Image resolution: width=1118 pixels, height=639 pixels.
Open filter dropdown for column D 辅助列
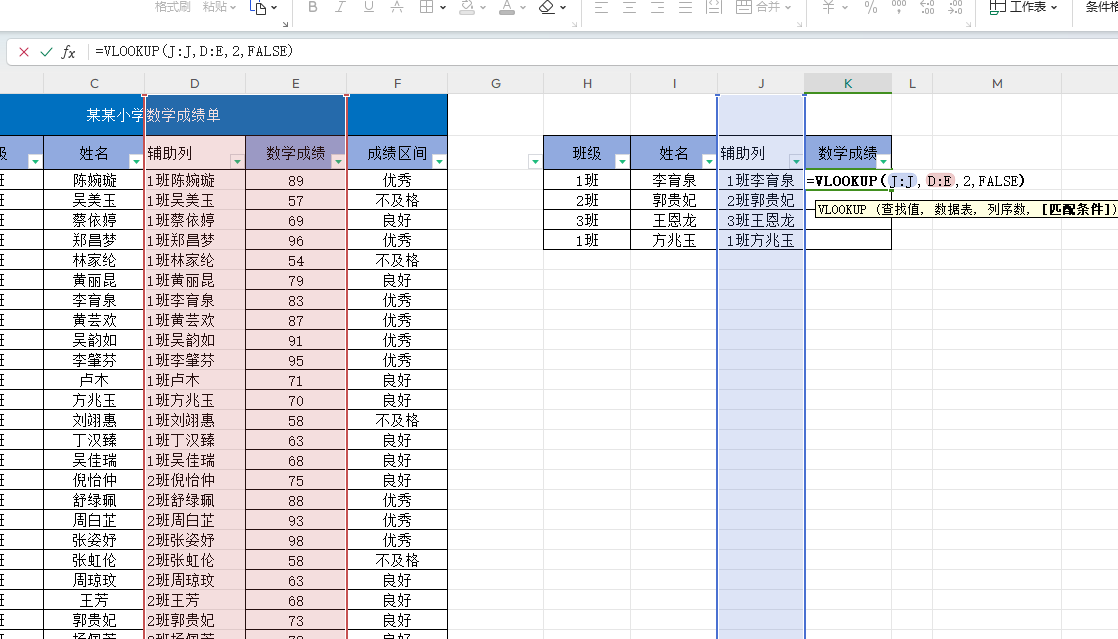237,162
